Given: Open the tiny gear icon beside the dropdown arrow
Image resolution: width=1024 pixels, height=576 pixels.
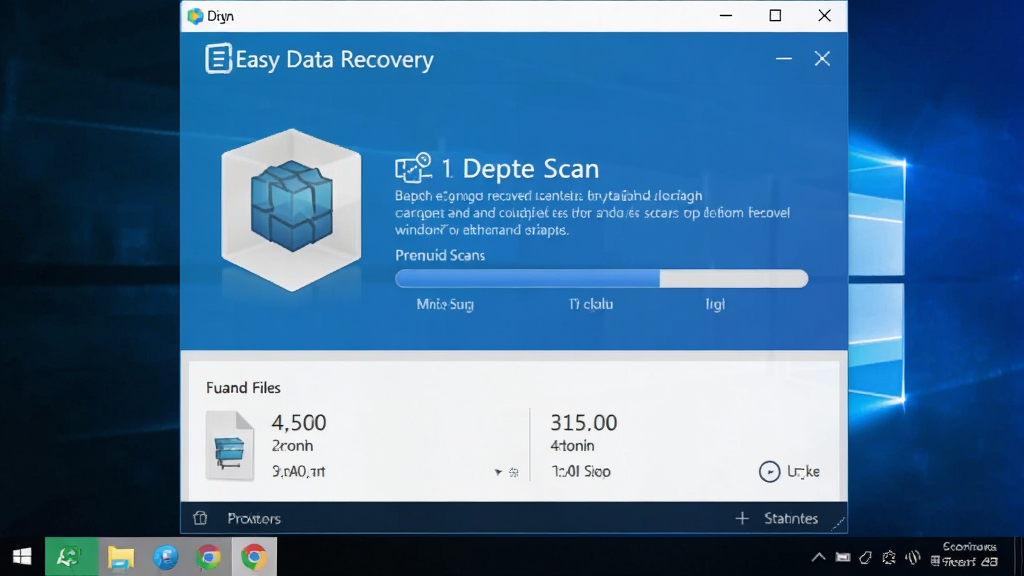Looking at the screenshot, I should (x=514, y=472).
